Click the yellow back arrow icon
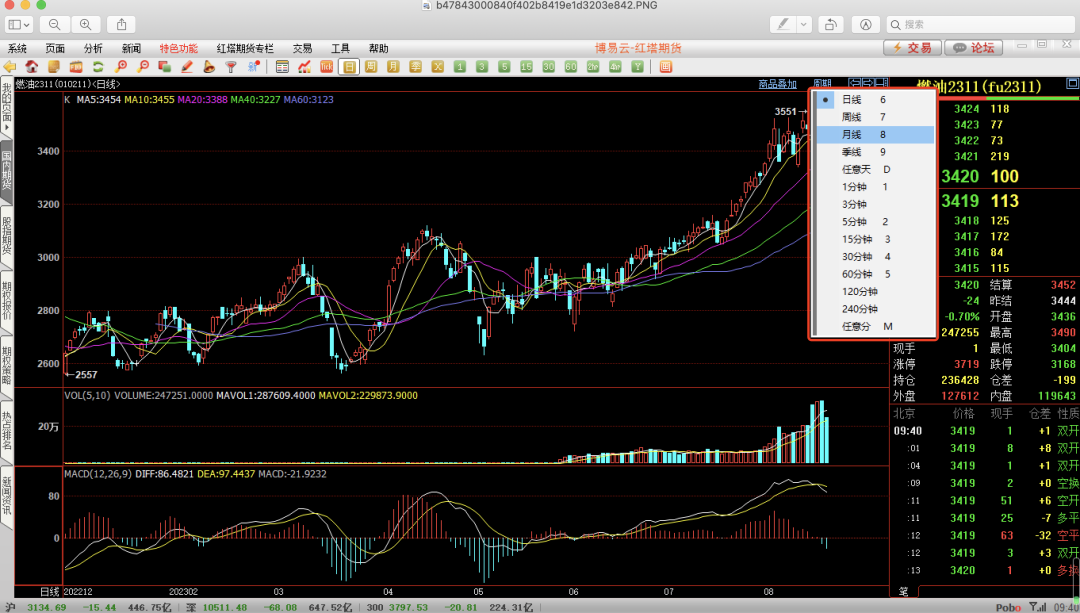The image size is (1080, 613). 10,67
